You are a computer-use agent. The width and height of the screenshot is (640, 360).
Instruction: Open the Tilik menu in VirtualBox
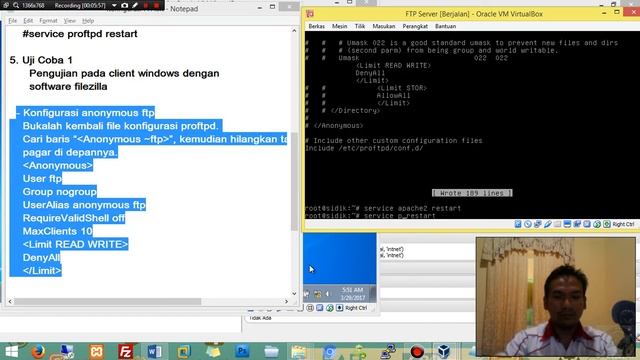point(360,26)
